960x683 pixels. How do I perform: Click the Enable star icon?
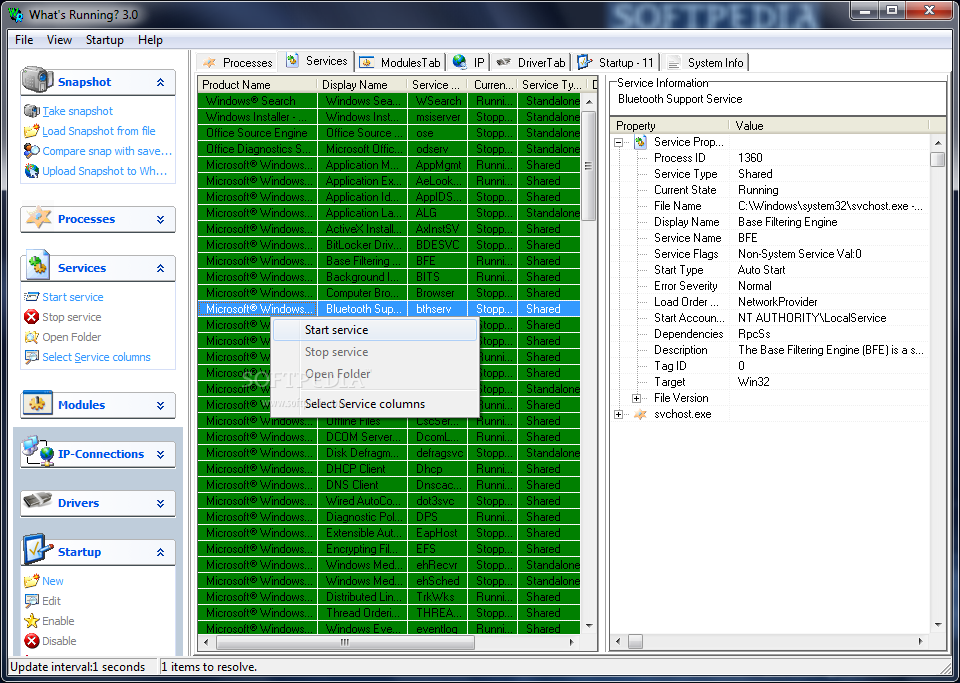[x=32, y=621]
